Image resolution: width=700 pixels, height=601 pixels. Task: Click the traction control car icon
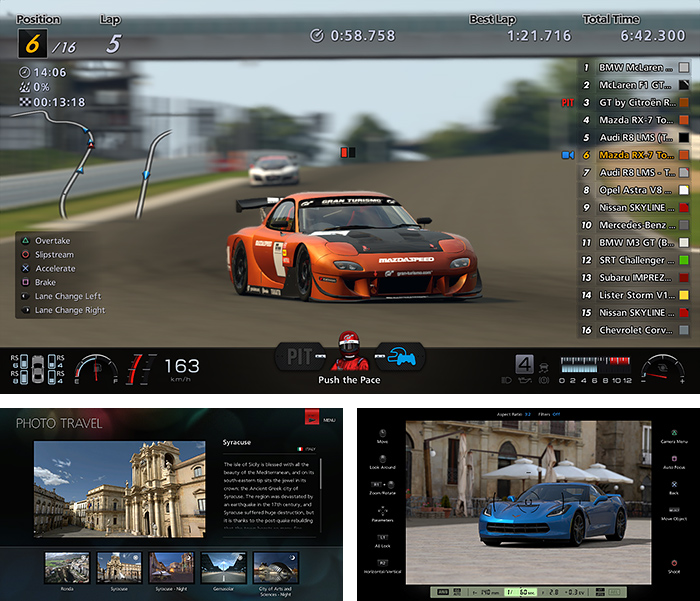[x=543, y=368]
